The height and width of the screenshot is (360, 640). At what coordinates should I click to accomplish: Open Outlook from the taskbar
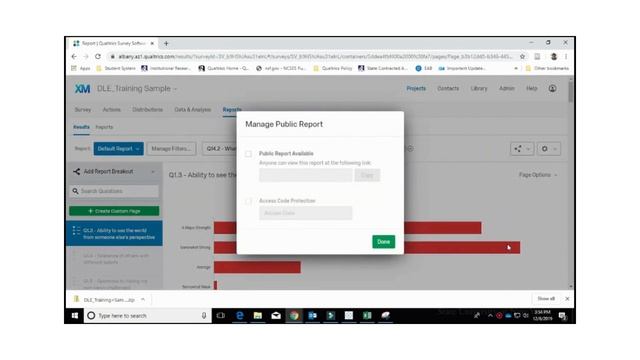coord(313,316)
